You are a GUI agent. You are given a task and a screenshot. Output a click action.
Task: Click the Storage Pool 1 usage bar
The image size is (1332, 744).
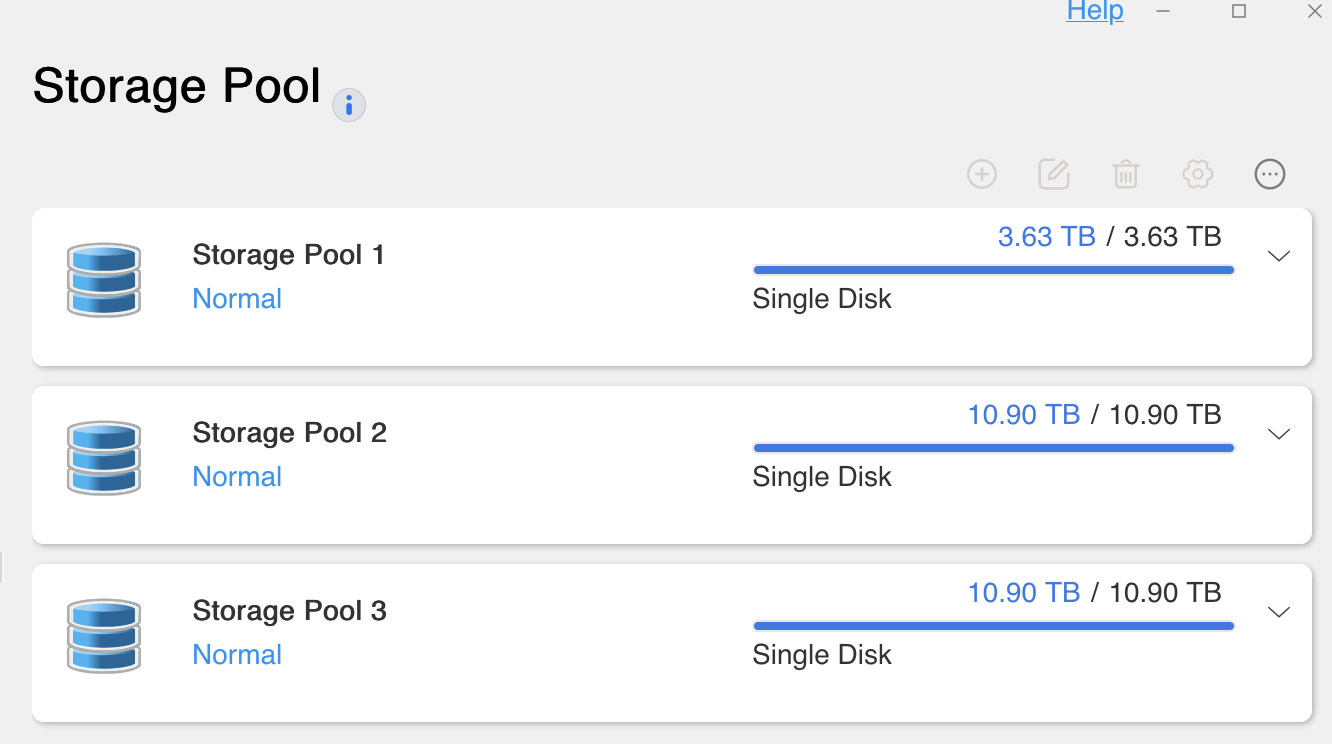click(x=993, y=270)
